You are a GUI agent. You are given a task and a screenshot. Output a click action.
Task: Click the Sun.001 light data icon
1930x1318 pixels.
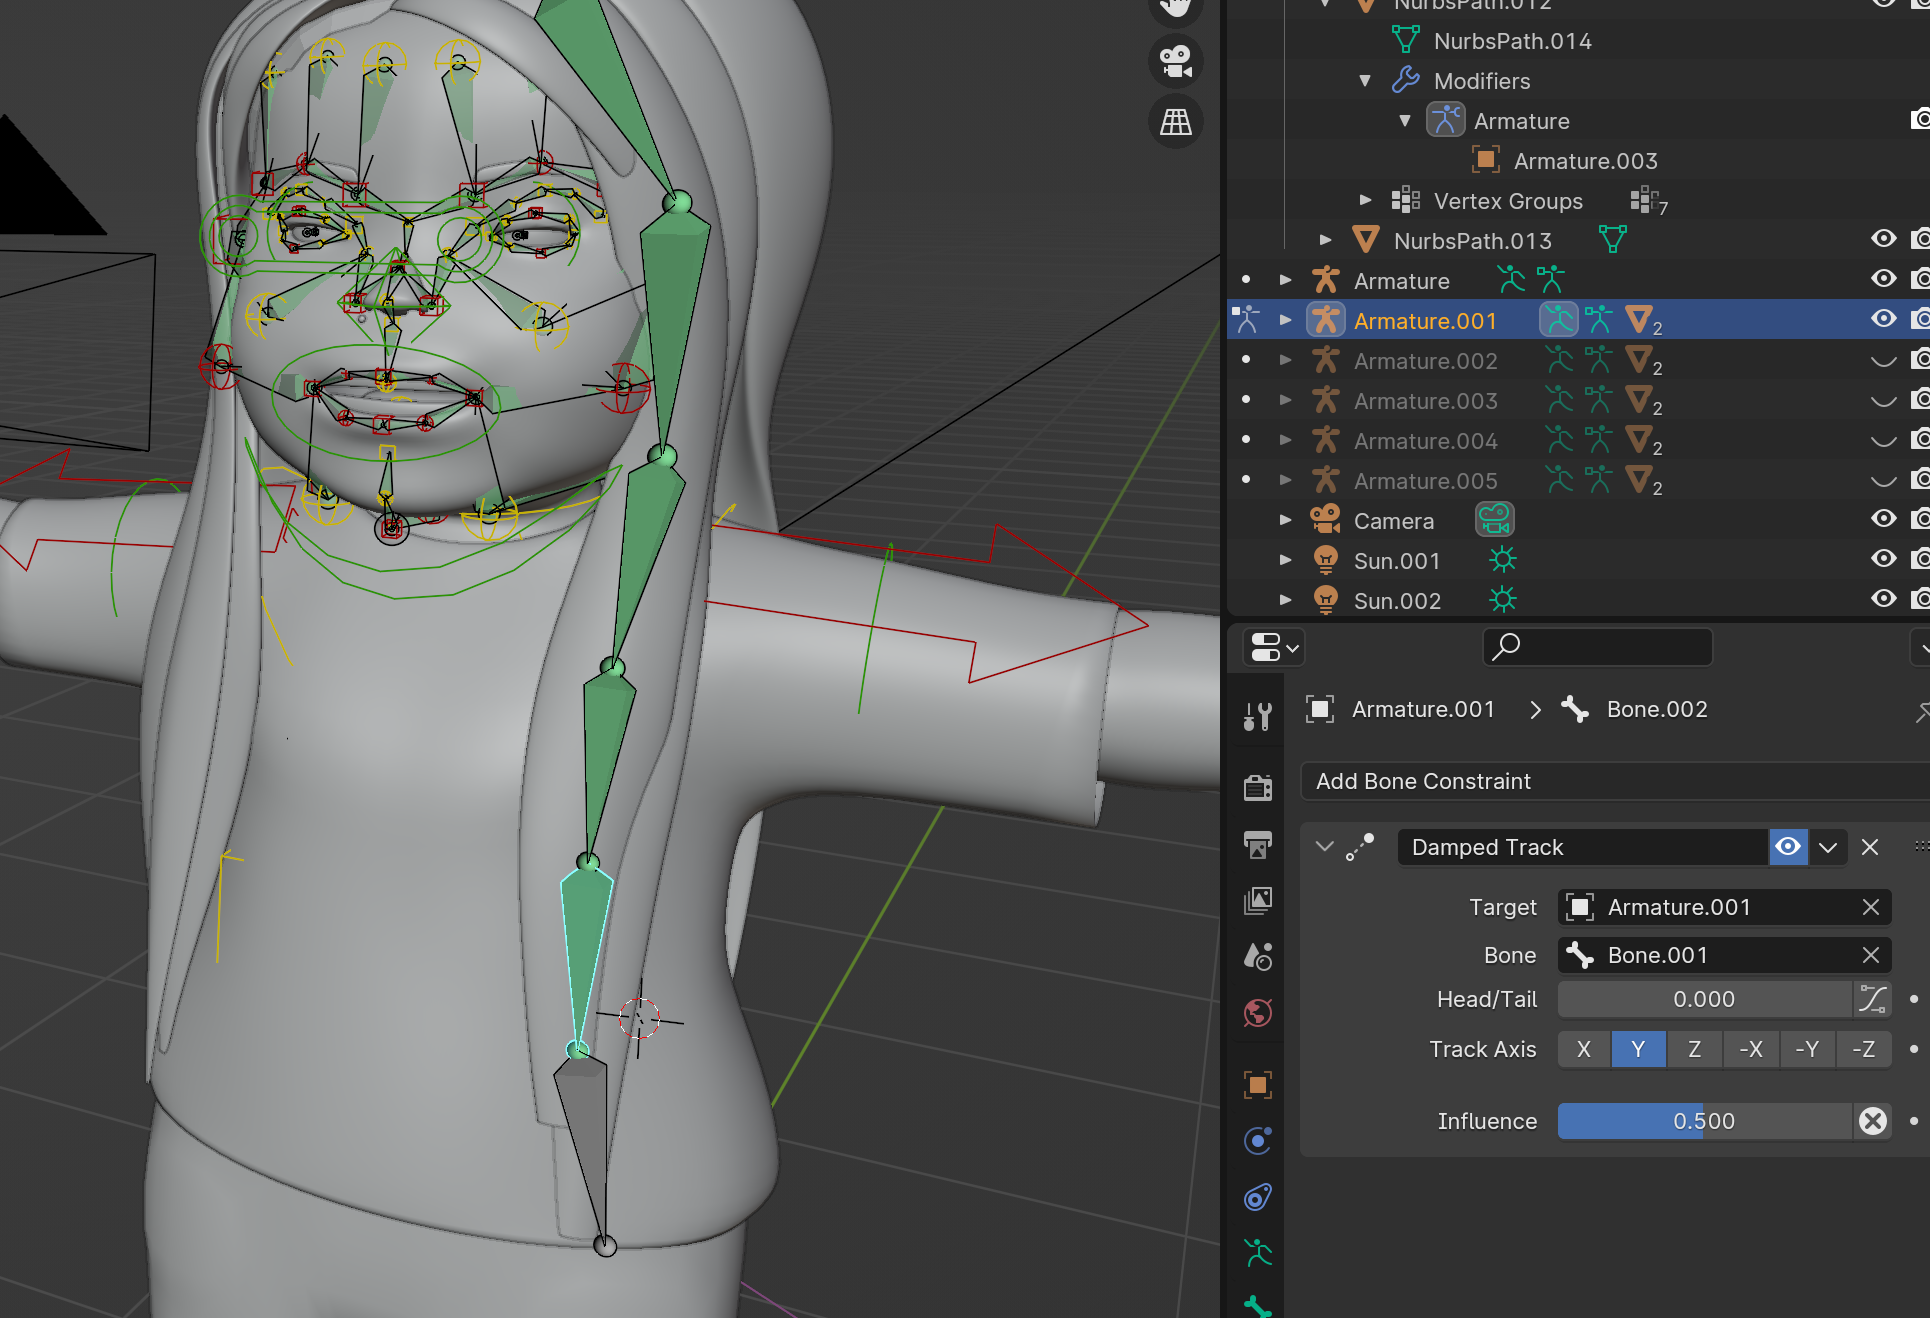pyautogui.click(x=1502, y=560)
